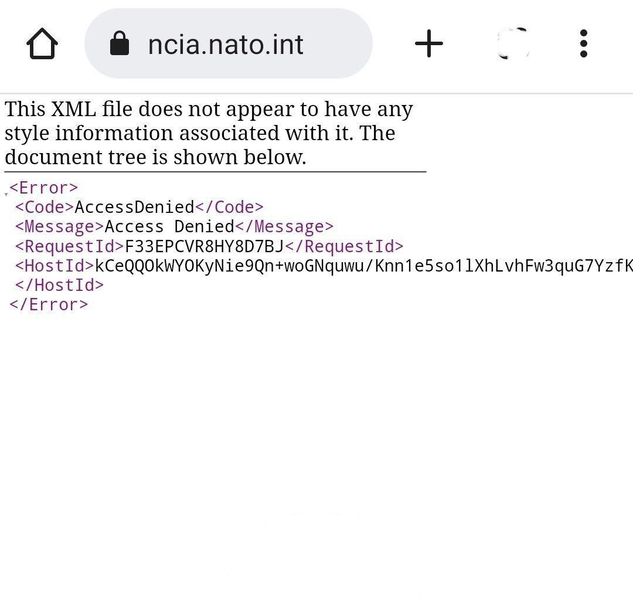Open site info via the lock icon
This screenshot has width=633, height=600.
119,43
